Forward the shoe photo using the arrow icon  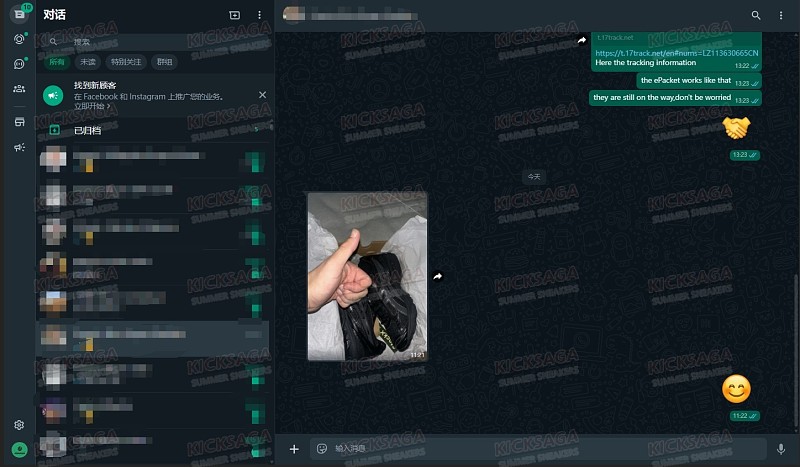438,276
